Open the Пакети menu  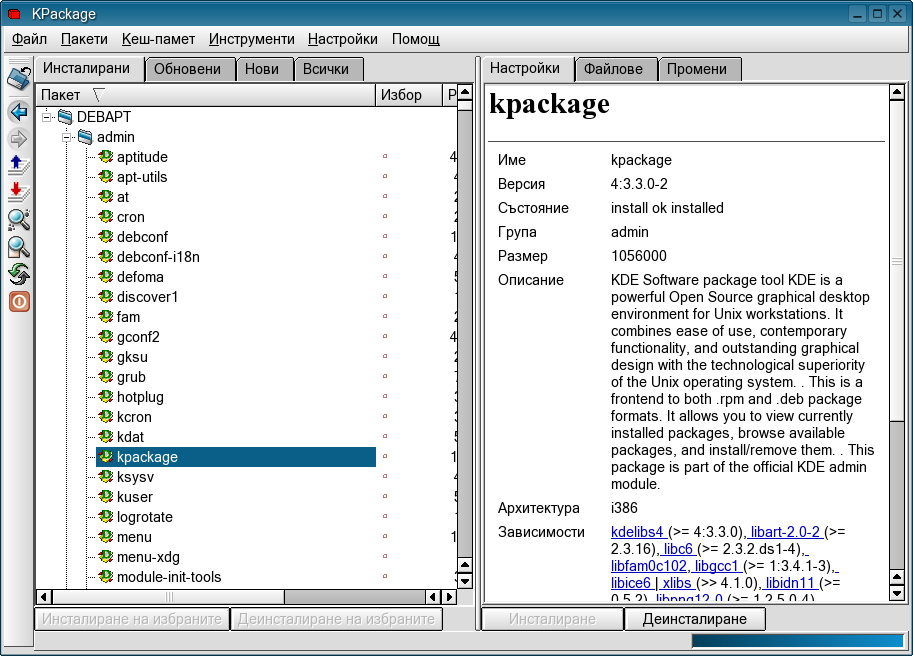point(84,39)
